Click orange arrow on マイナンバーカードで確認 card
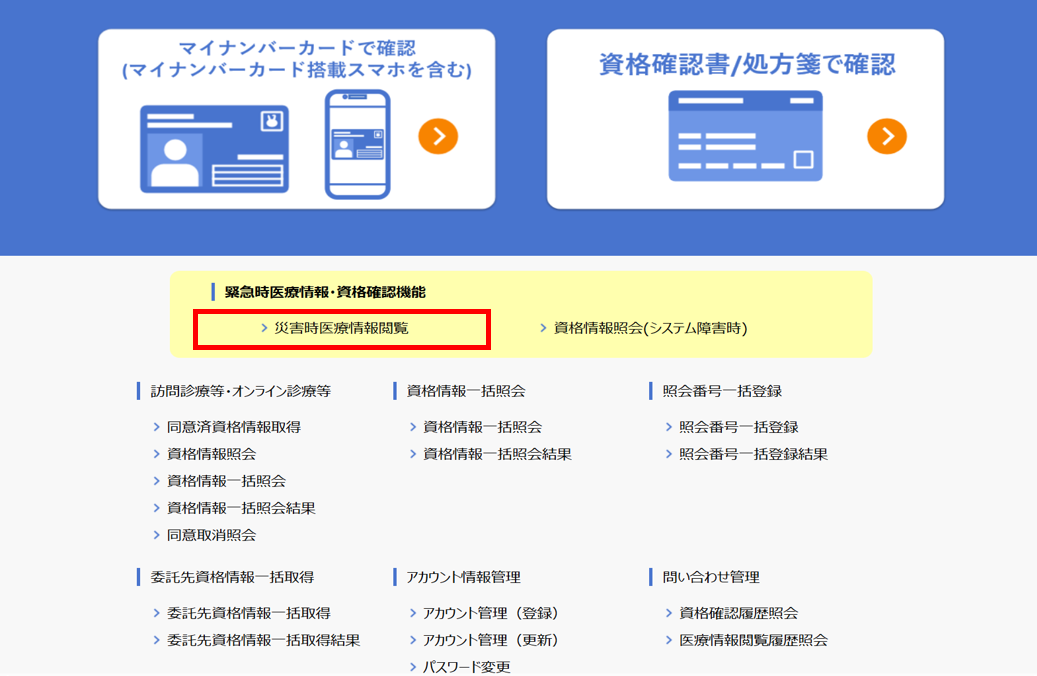This screenshot has width=1037, height=676. tap(438, 136)
